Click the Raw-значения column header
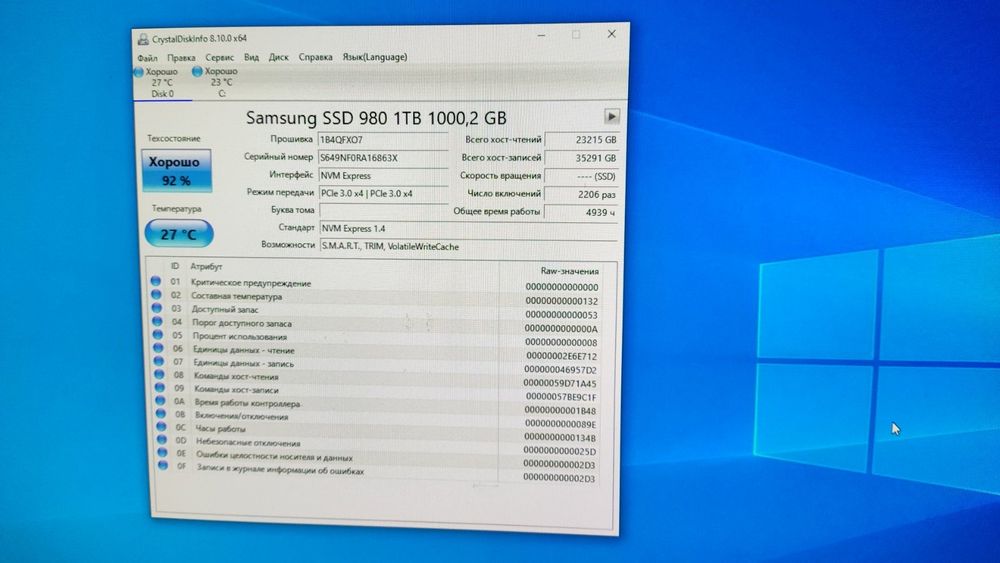Viewport: 1000px width, 563px height. pos(570,271)
